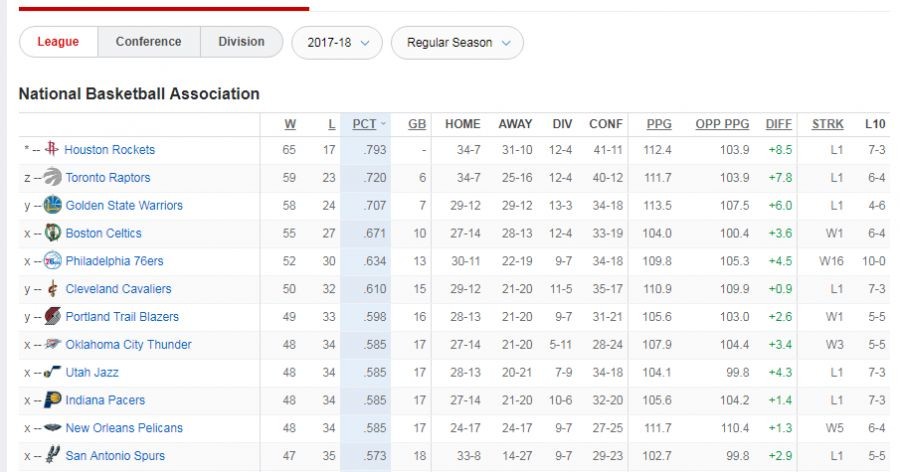Open the Oklahoma City Thunder team link
This screenshot has width=900, height=472.
(x=128, y=345)
